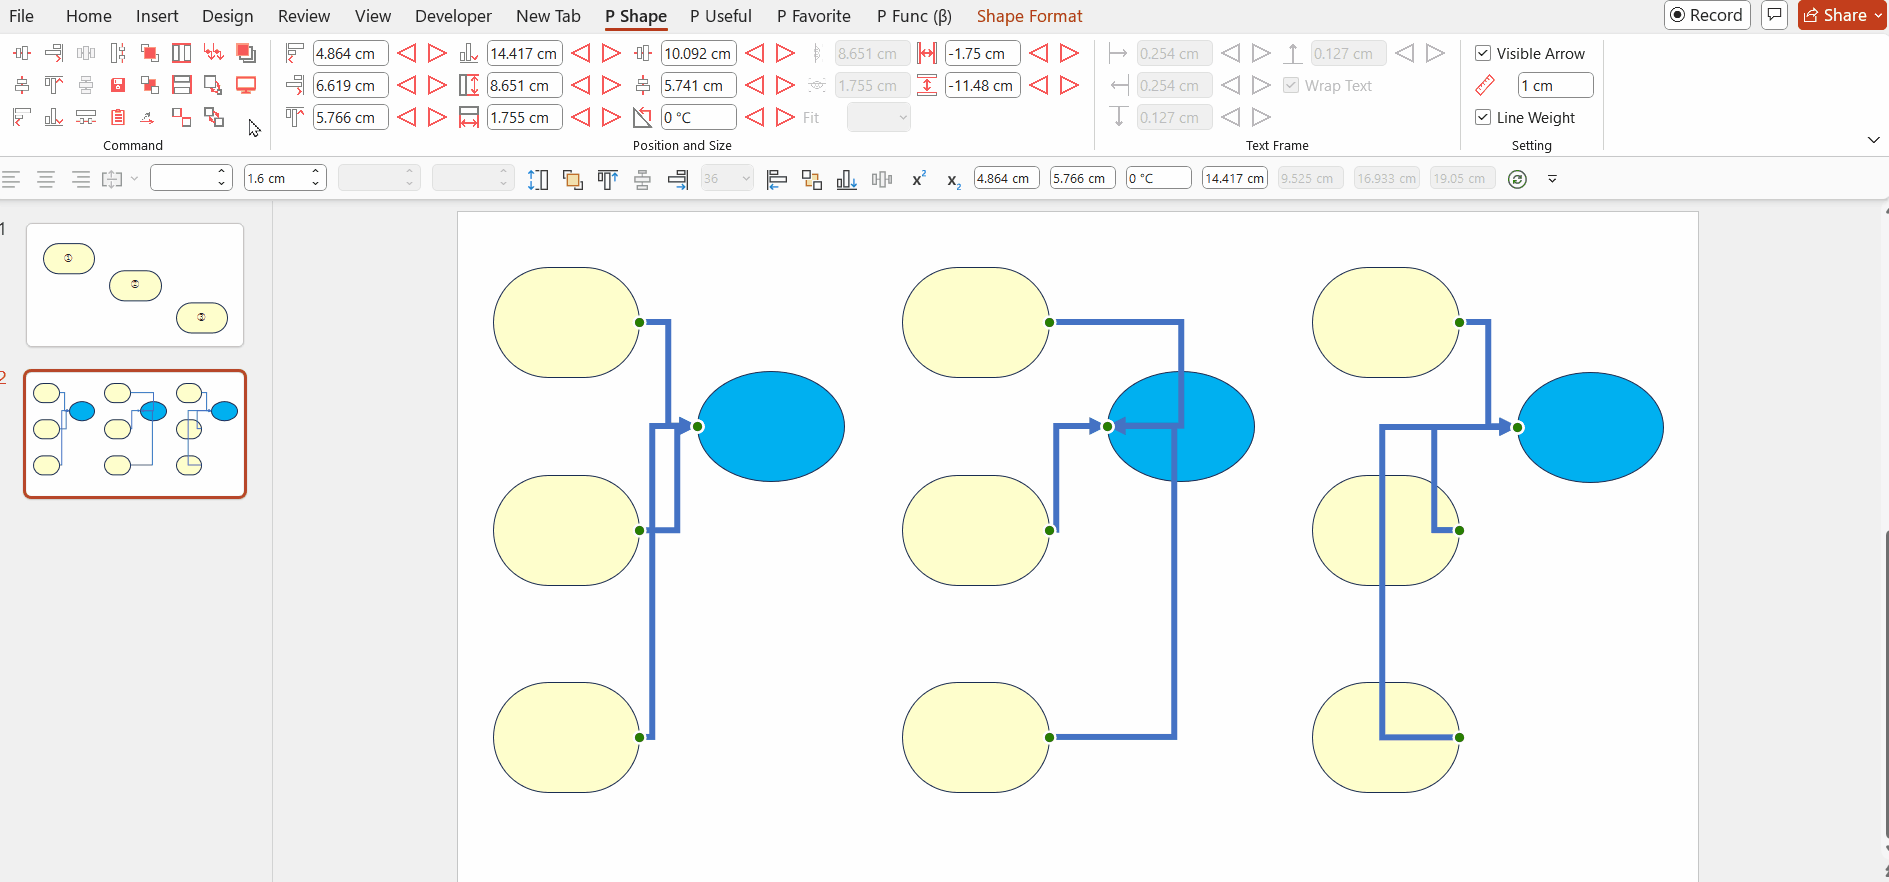
Task: Switch to the Shape Format tab
Action: pos(1029,16)
